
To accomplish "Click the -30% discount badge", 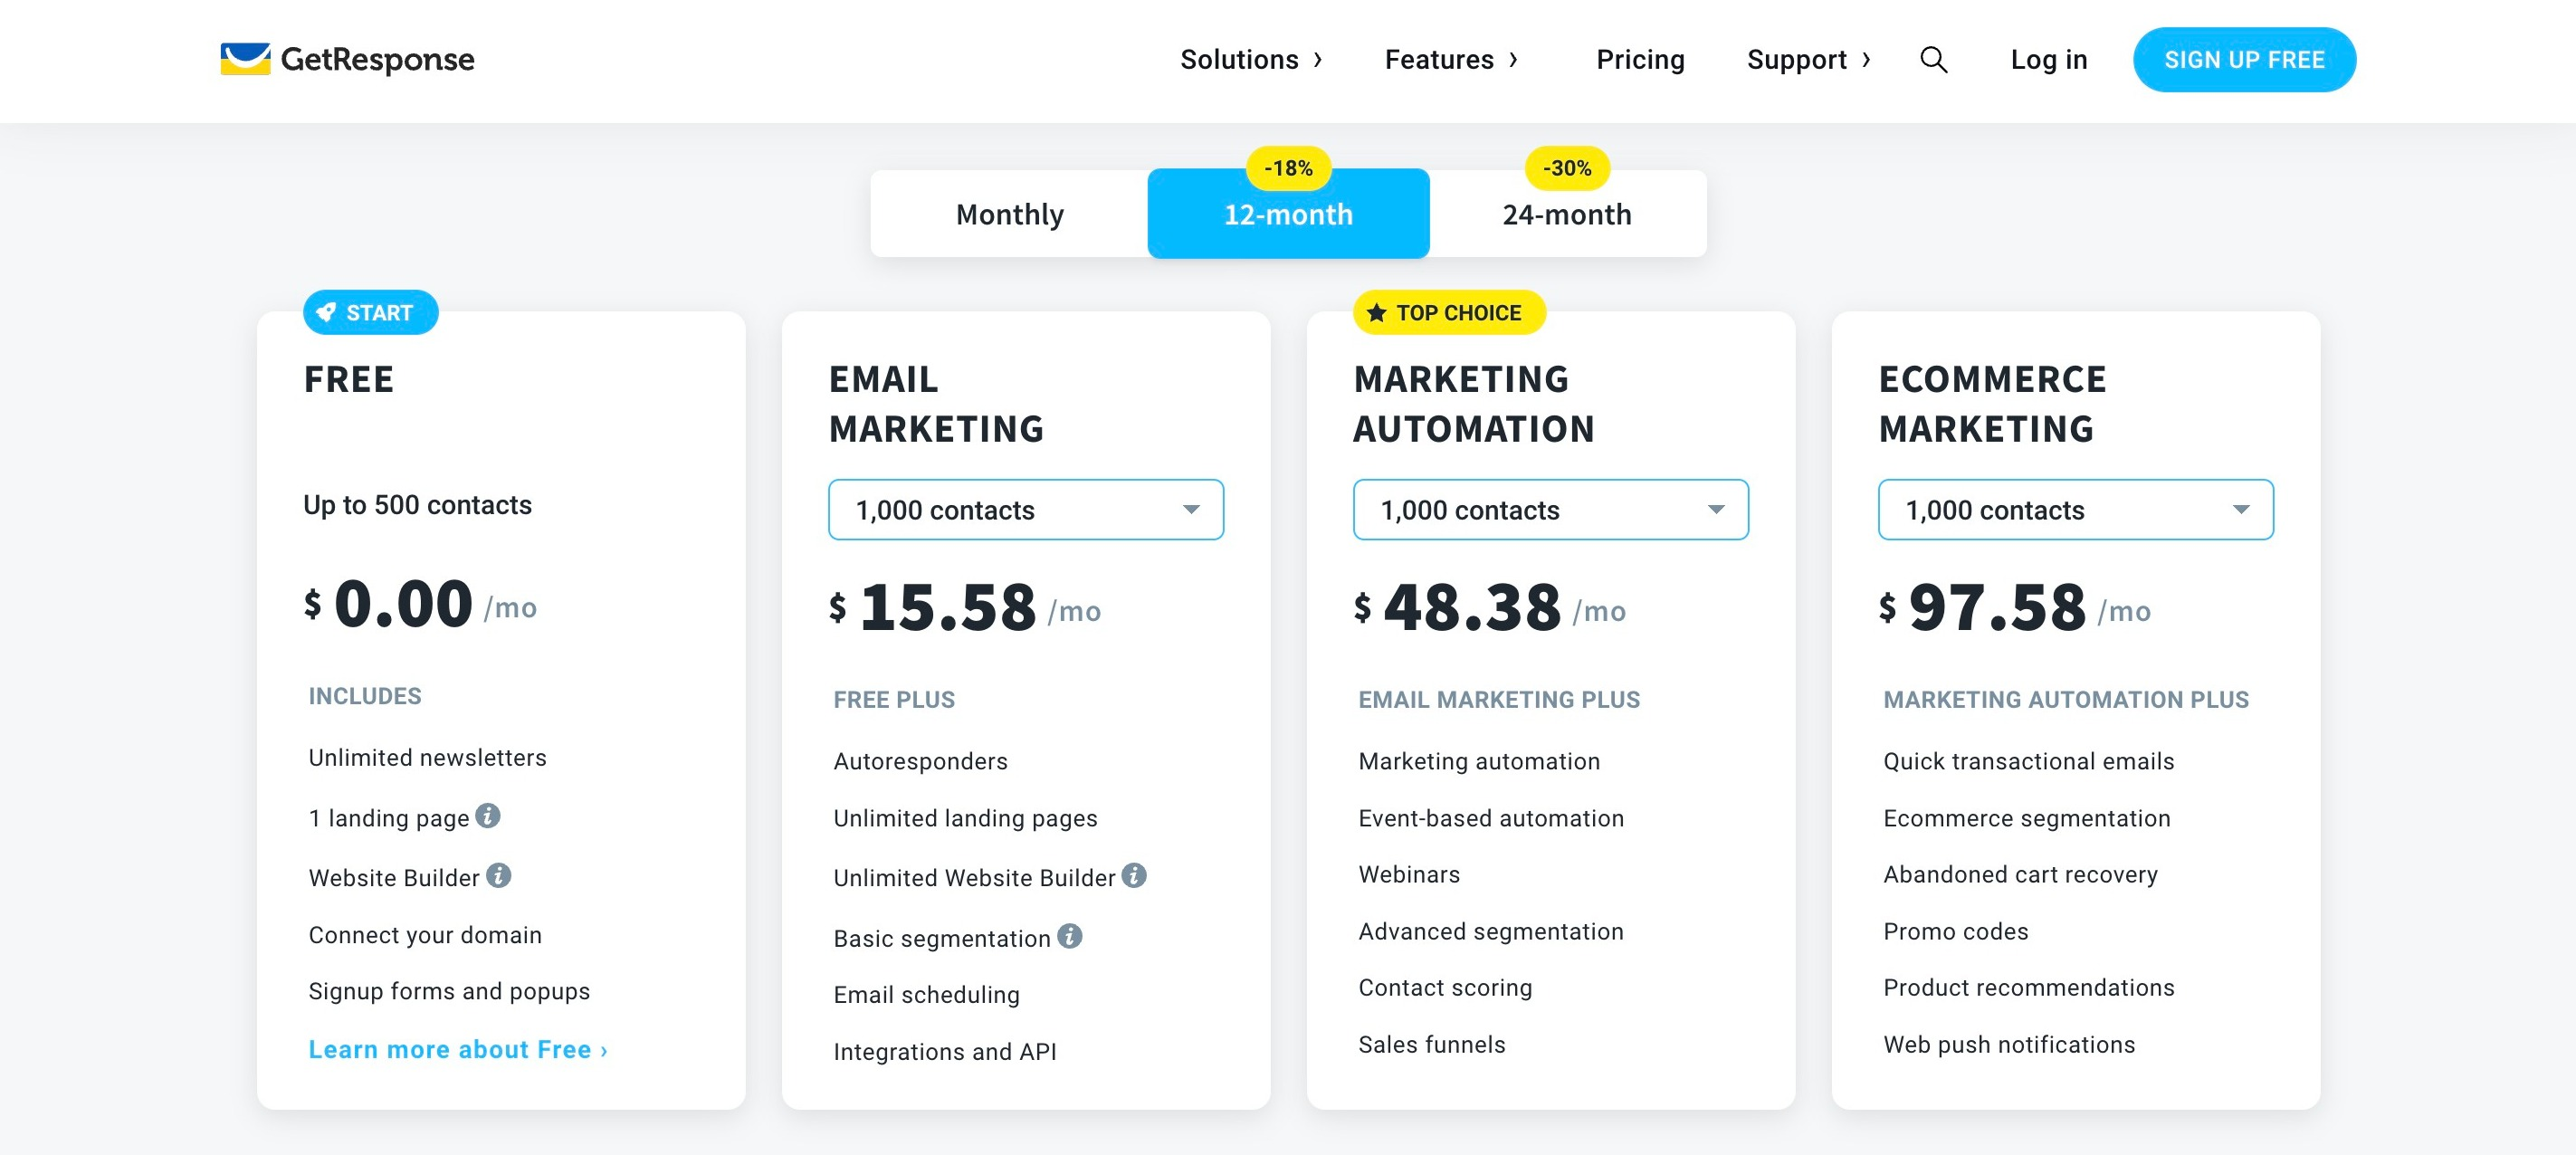I will (x=1567, y=168).
